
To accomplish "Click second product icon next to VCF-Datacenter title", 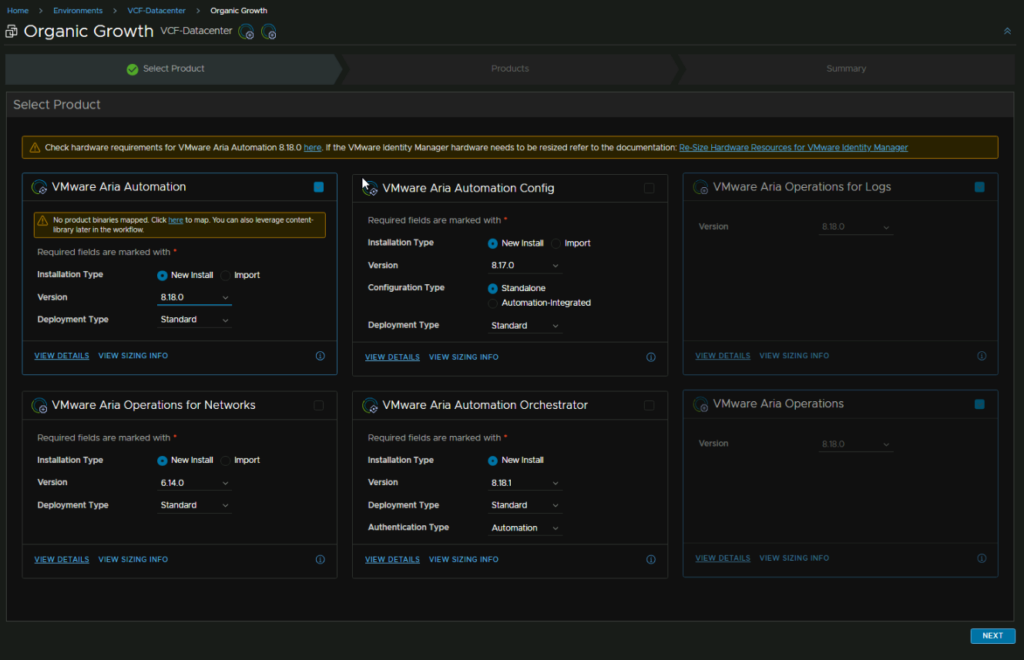I will point(268,31).
